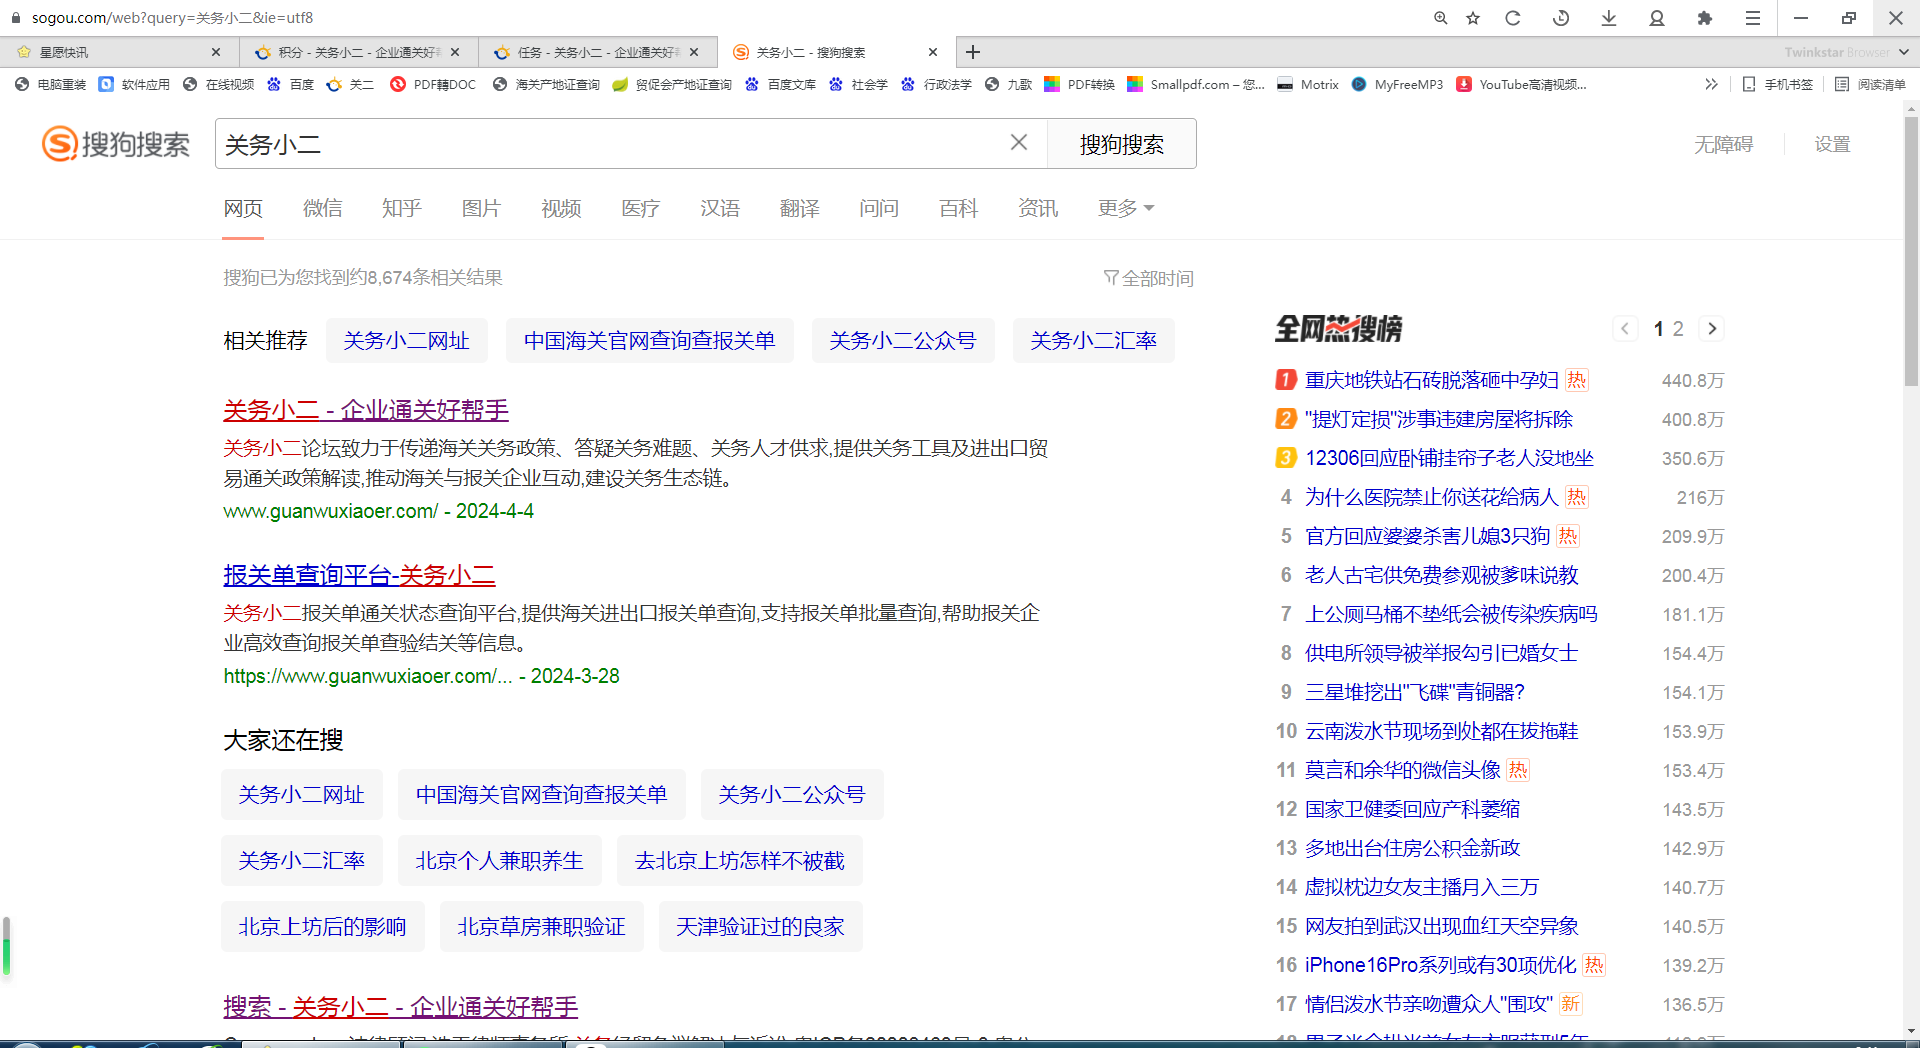Open the 贸促会产地证查询 bookmark
Screen dimensions: 1920x1048
point(672,85)
